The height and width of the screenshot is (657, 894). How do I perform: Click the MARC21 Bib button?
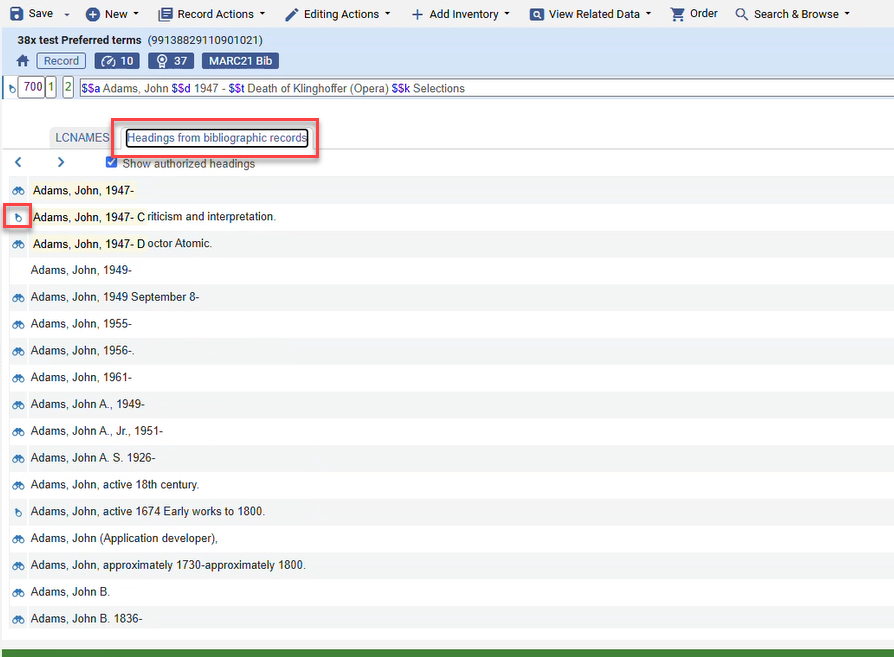[x=240, y=60]
